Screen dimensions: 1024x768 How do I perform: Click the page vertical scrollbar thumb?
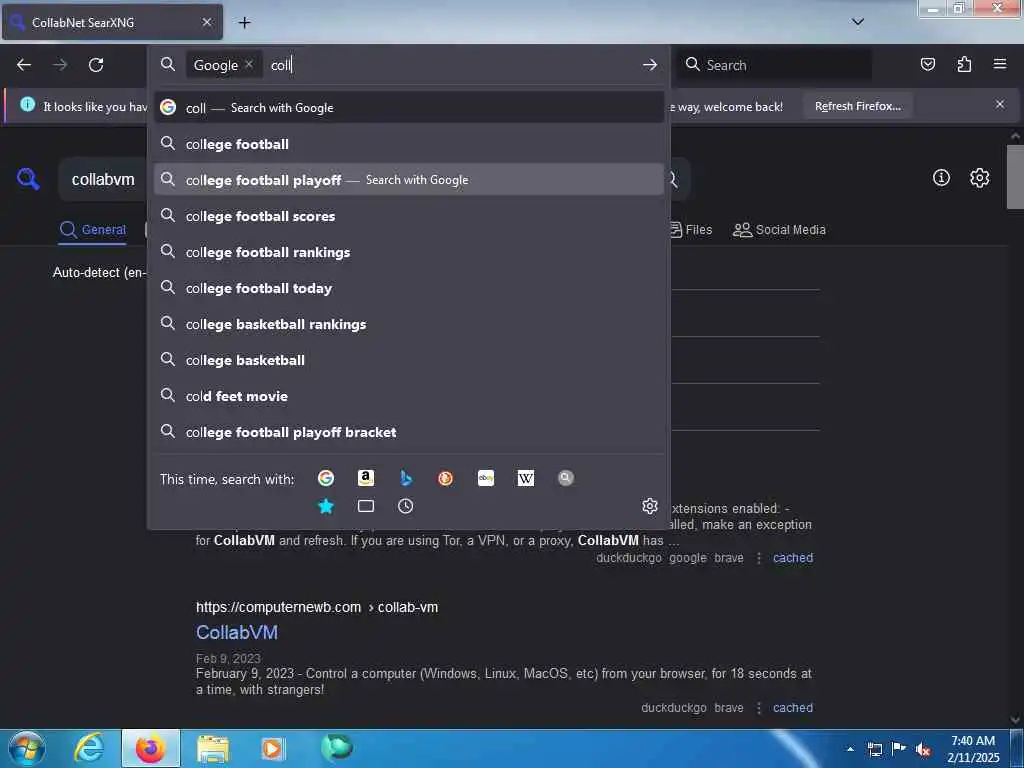click(x=1015, y=176)
